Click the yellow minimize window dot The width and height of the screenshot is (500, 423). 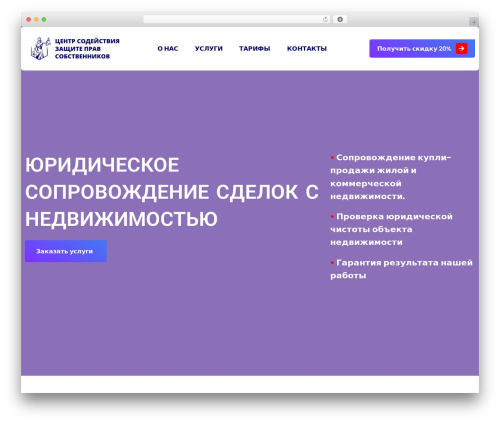pyautogui.click(x=36, y=20)
